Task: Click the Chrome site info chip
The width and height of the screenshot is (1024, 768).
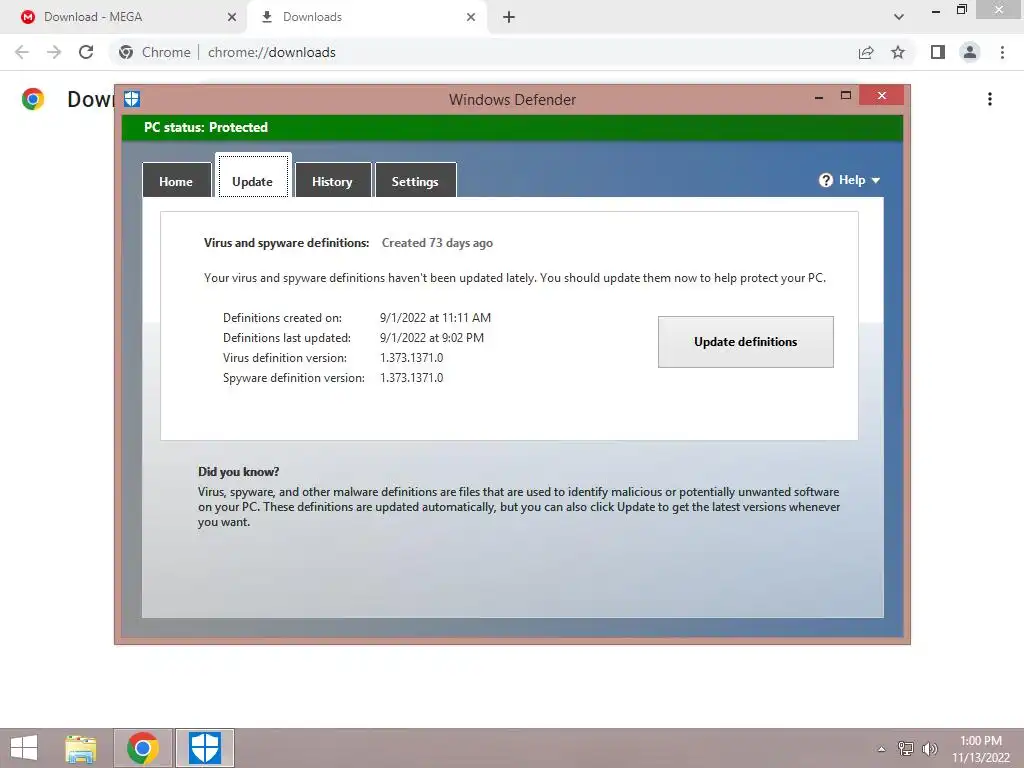Action: click(155, 52)
